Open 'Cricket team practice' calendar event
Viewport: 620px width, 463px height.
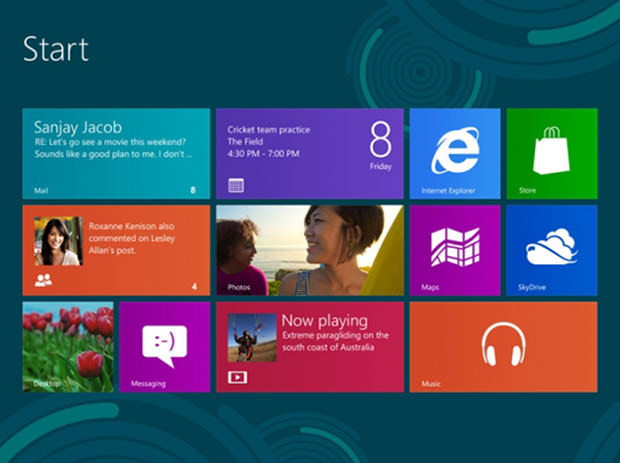pos(268,130)
